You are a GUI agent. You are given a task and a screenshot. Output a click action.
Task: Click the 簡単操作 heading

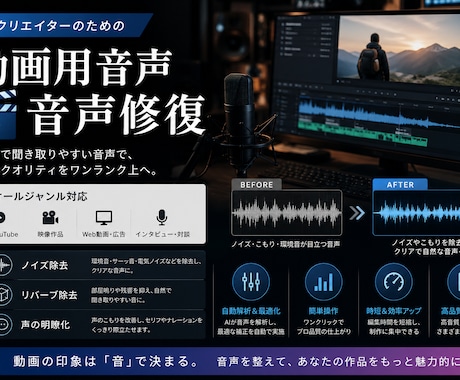[323, 311]
